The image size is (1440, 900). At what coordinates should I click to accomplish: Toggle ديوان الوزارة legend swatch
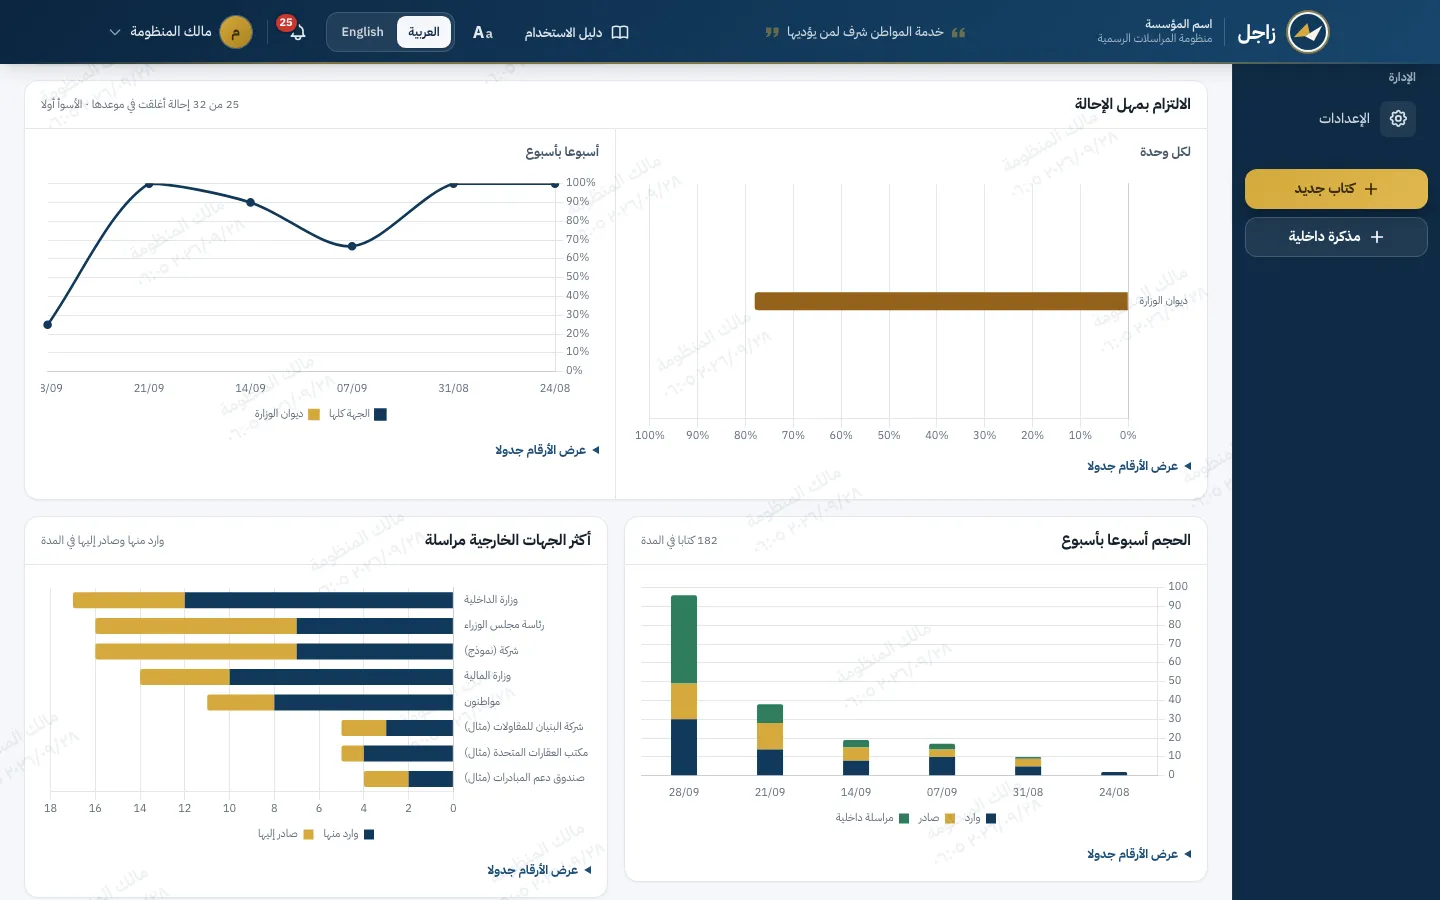(314, 414)
